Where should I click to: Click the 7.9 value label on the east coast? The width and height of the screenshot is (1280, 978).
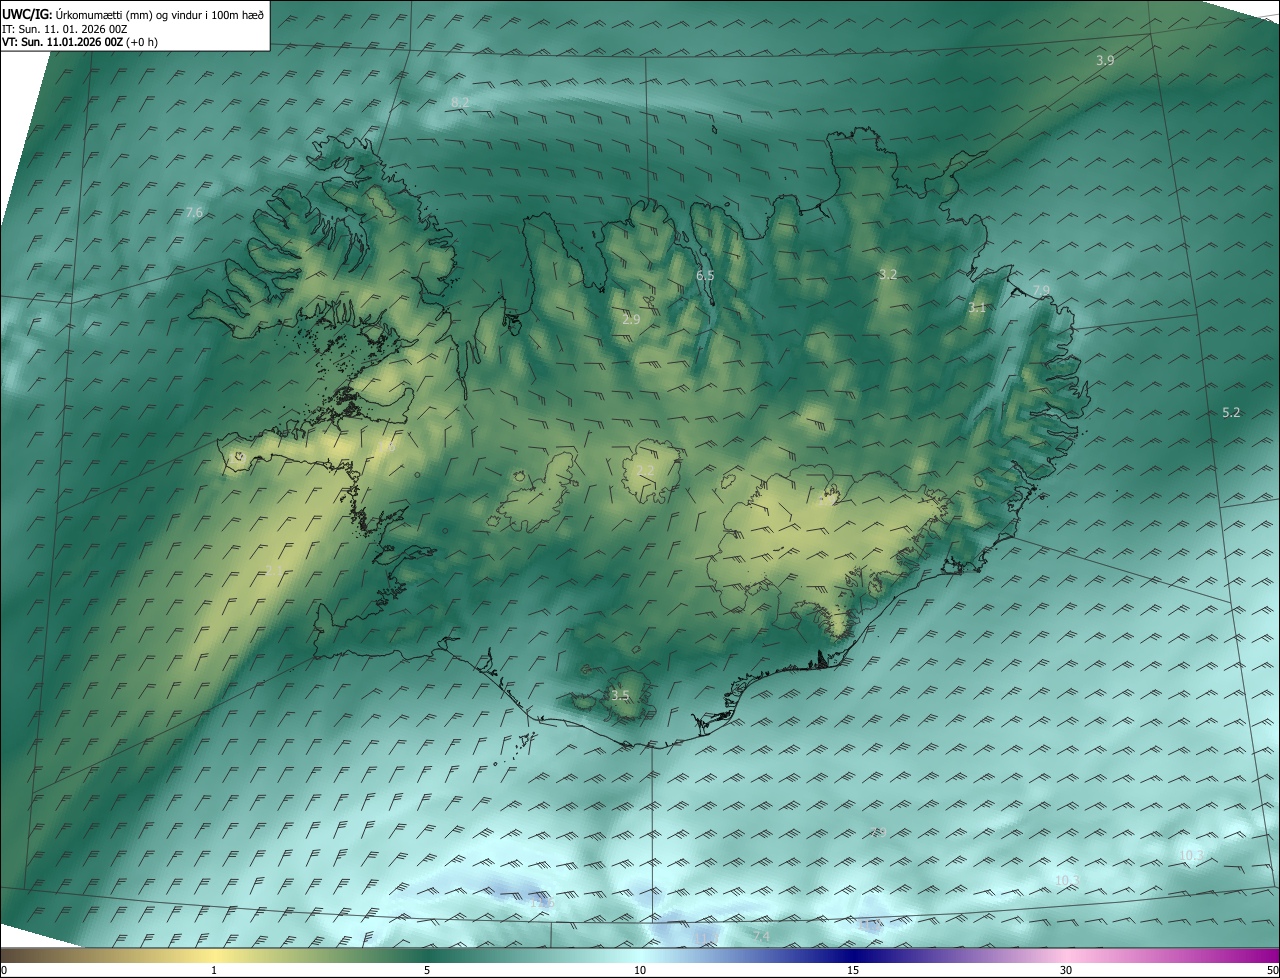1041,291
